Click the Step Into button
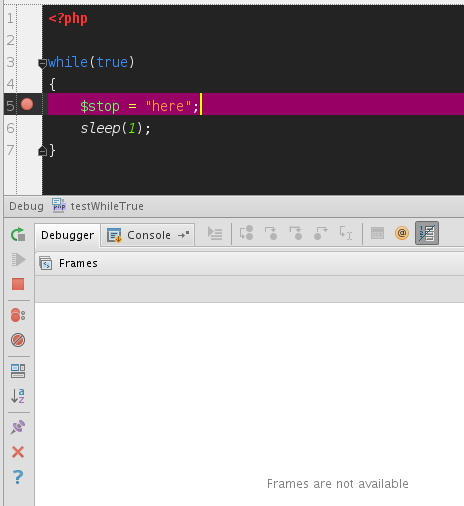This screenshot has height=506, width=464. coord(271,233)
